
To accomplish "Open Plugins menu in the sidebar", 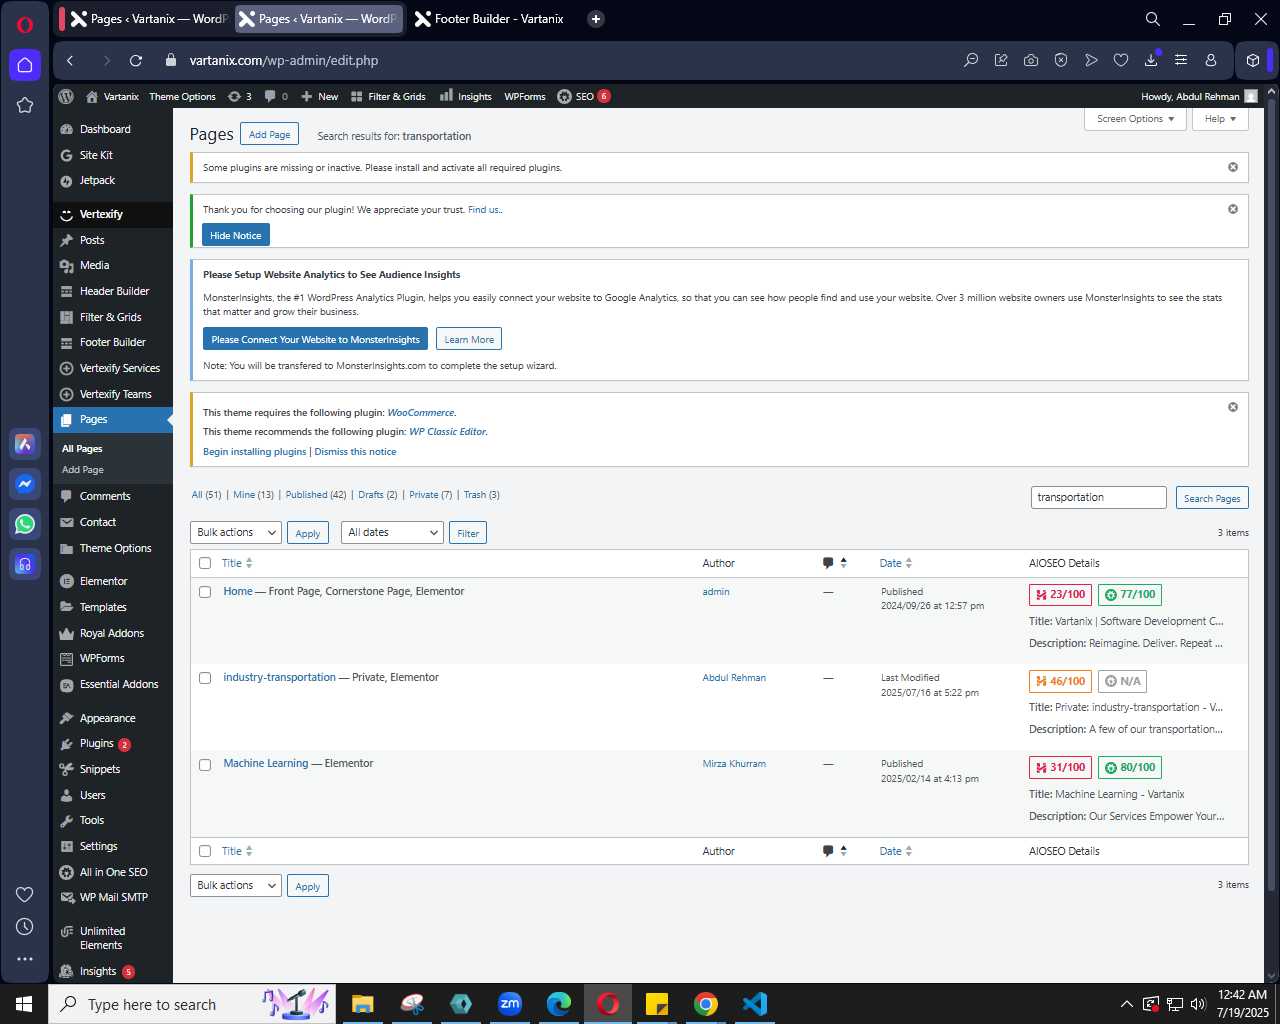I will point(97,743).
